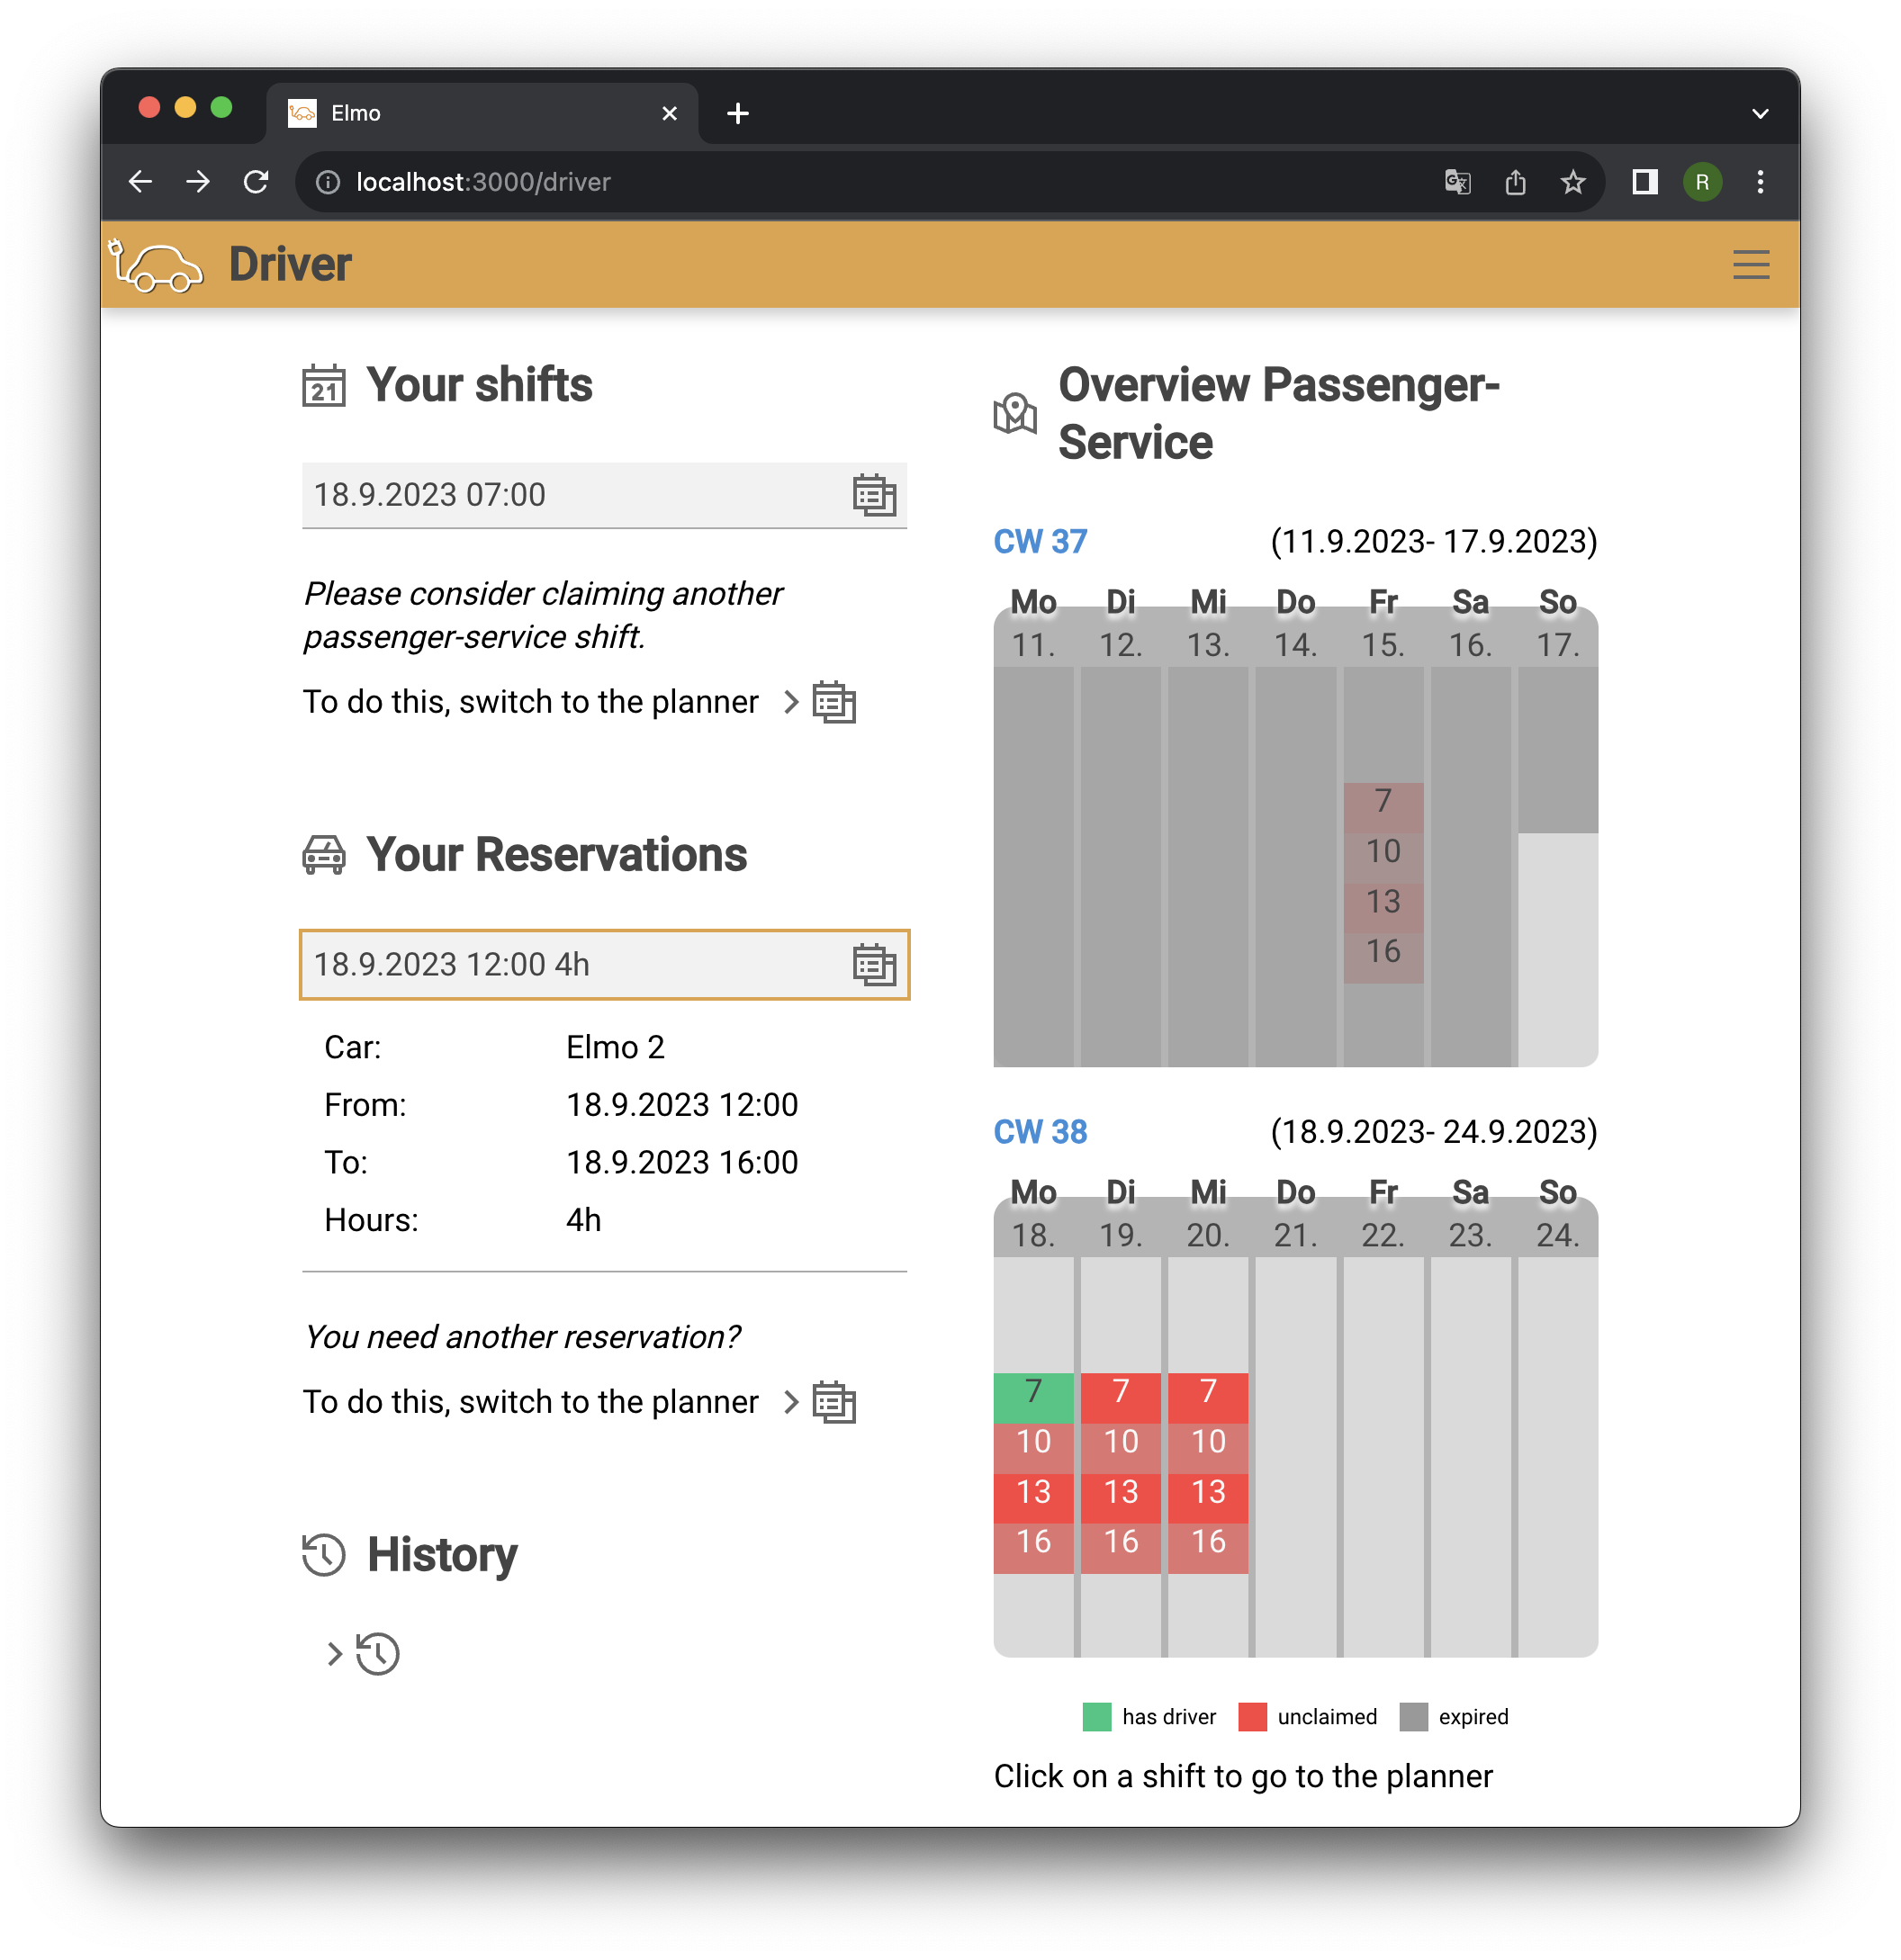Click chevron after shifts planner text
The width and height of the screenshot is (1901, 1960).
(x=791, y=702)
